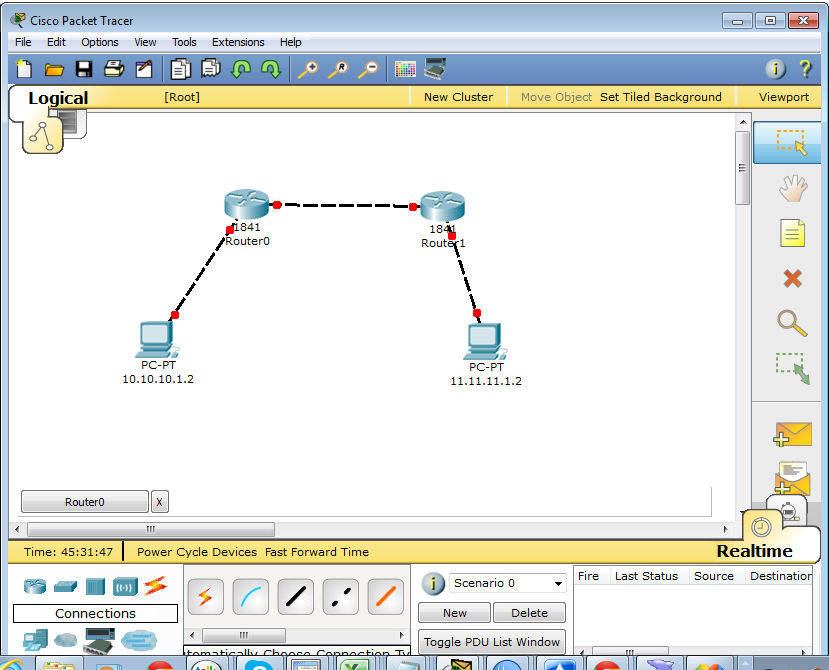829x670 pixels.
Task: Click the Redo green arrow
Action: click(x=271, y=69)
